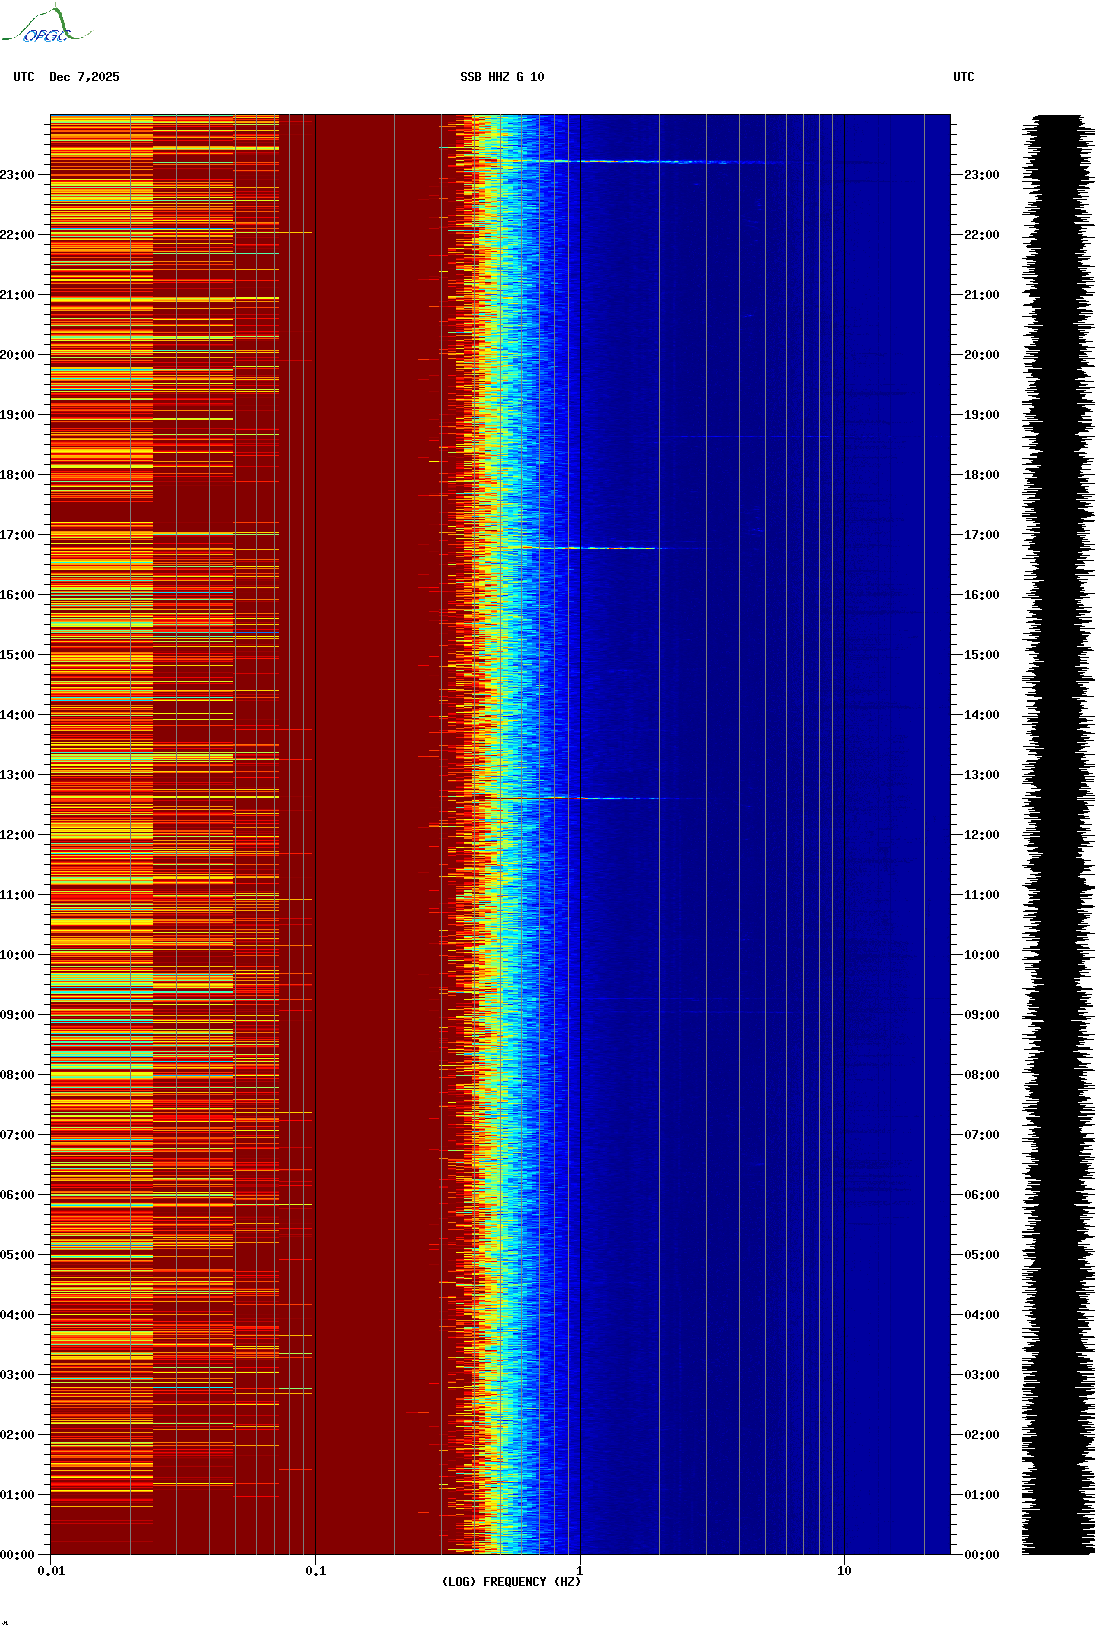Click the 03:00 marker on left time axis
The width and height of the screenshot is (1102, 1634).
[x=17, y=1375]
